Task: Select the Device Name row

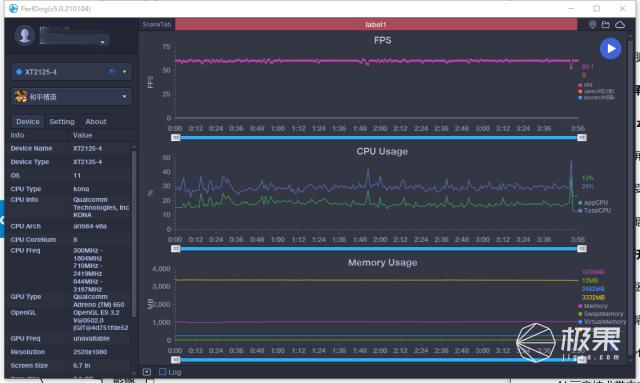Action: click(x=69, y=148)
